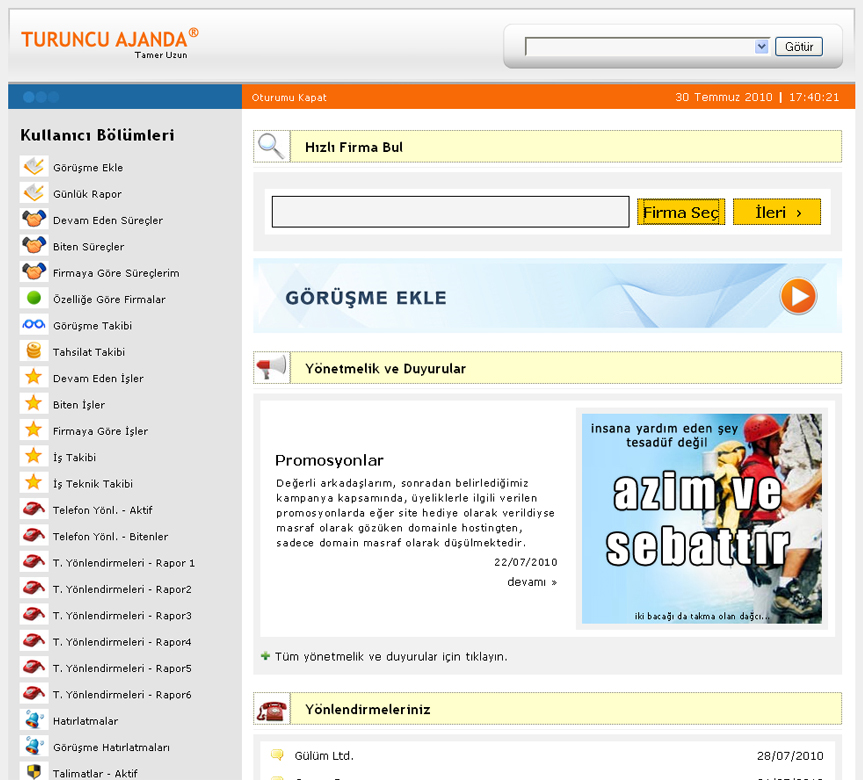This screenshot has width=863, height=780.
Task: Click the Firma Seç button
Action: 680,212
